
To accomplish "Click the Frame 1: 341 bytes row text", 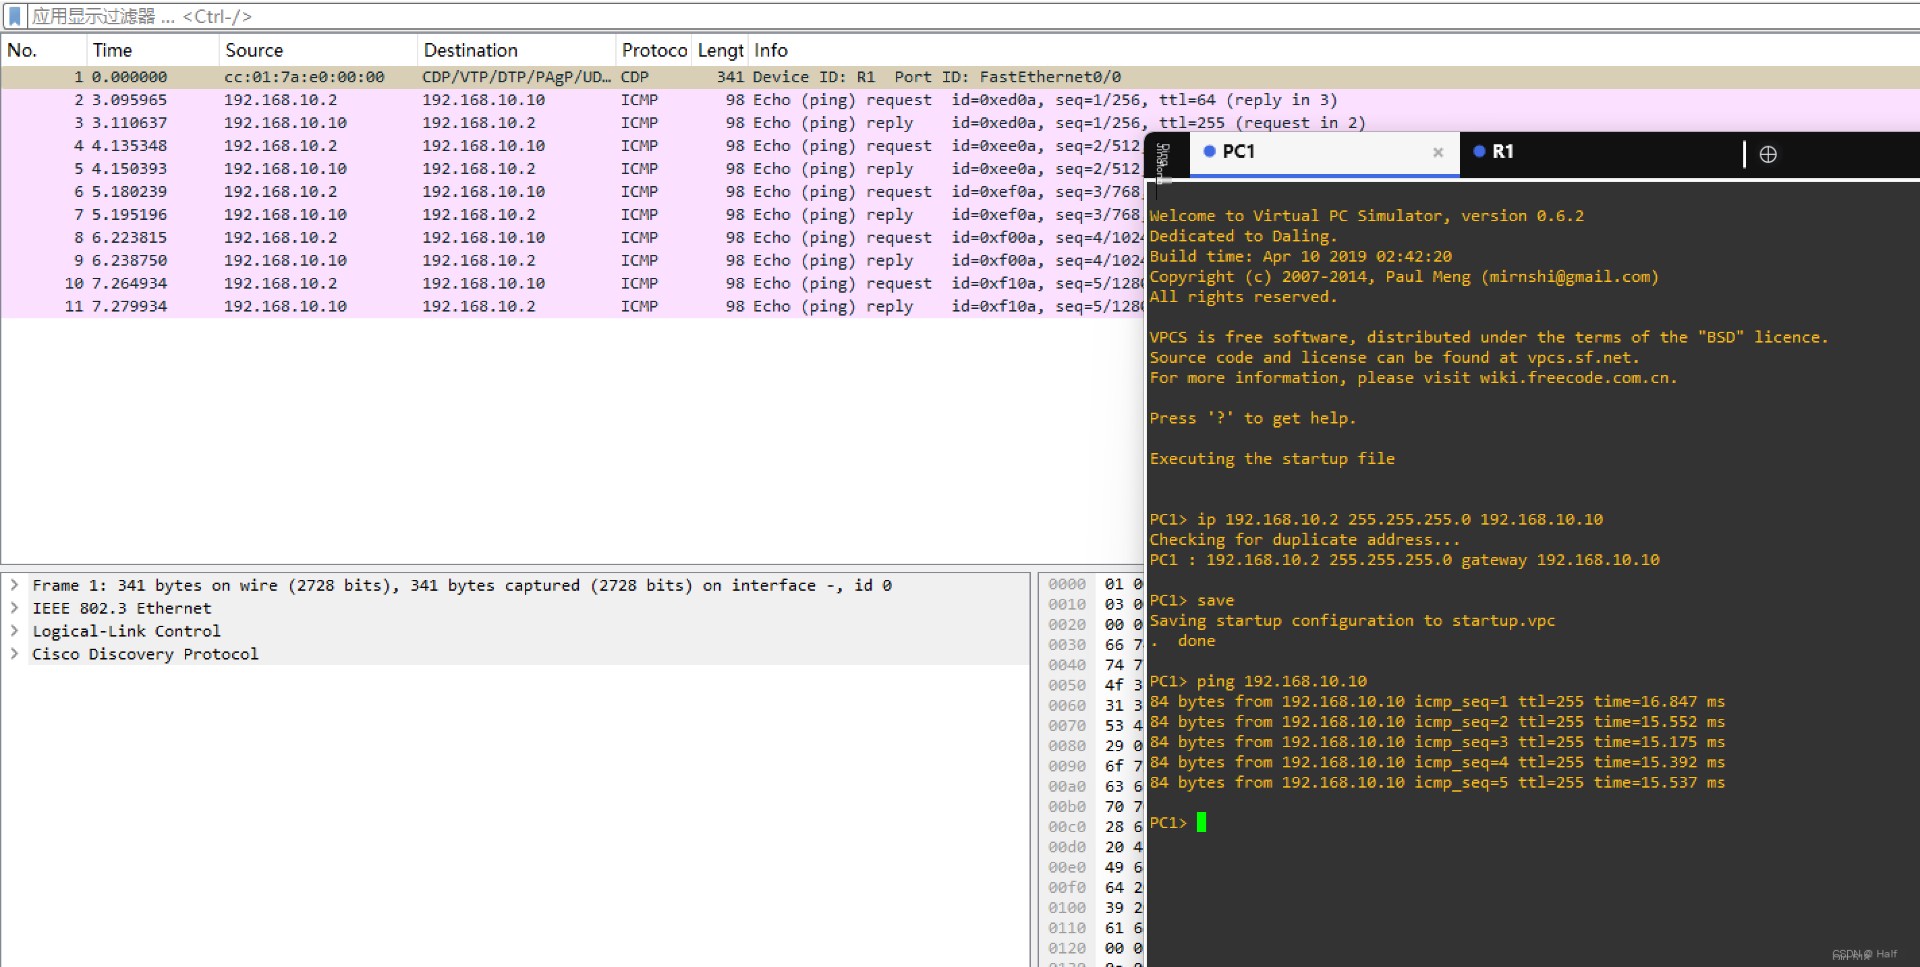I will [x=462, y=585].
